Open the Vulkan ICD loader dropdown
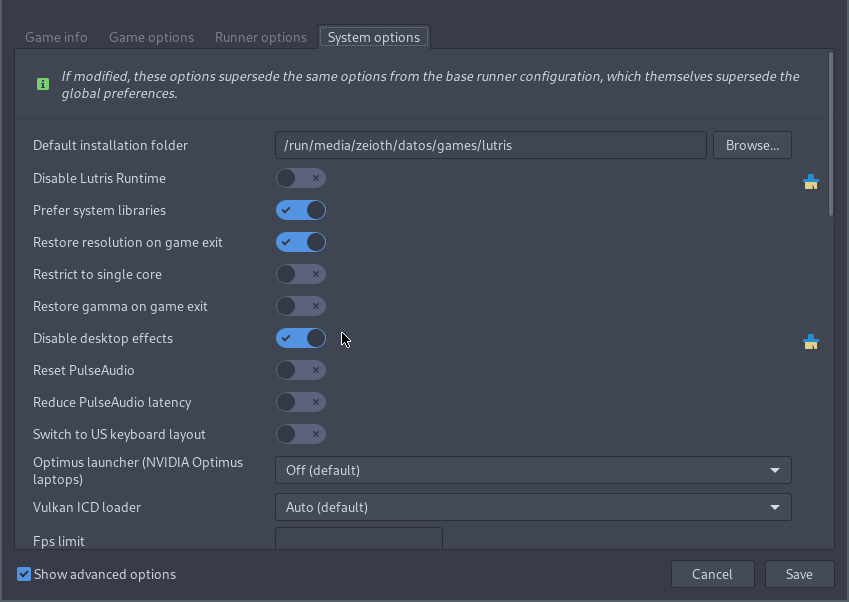The width and height of the screenshot is (849, 602). [533, 507]
